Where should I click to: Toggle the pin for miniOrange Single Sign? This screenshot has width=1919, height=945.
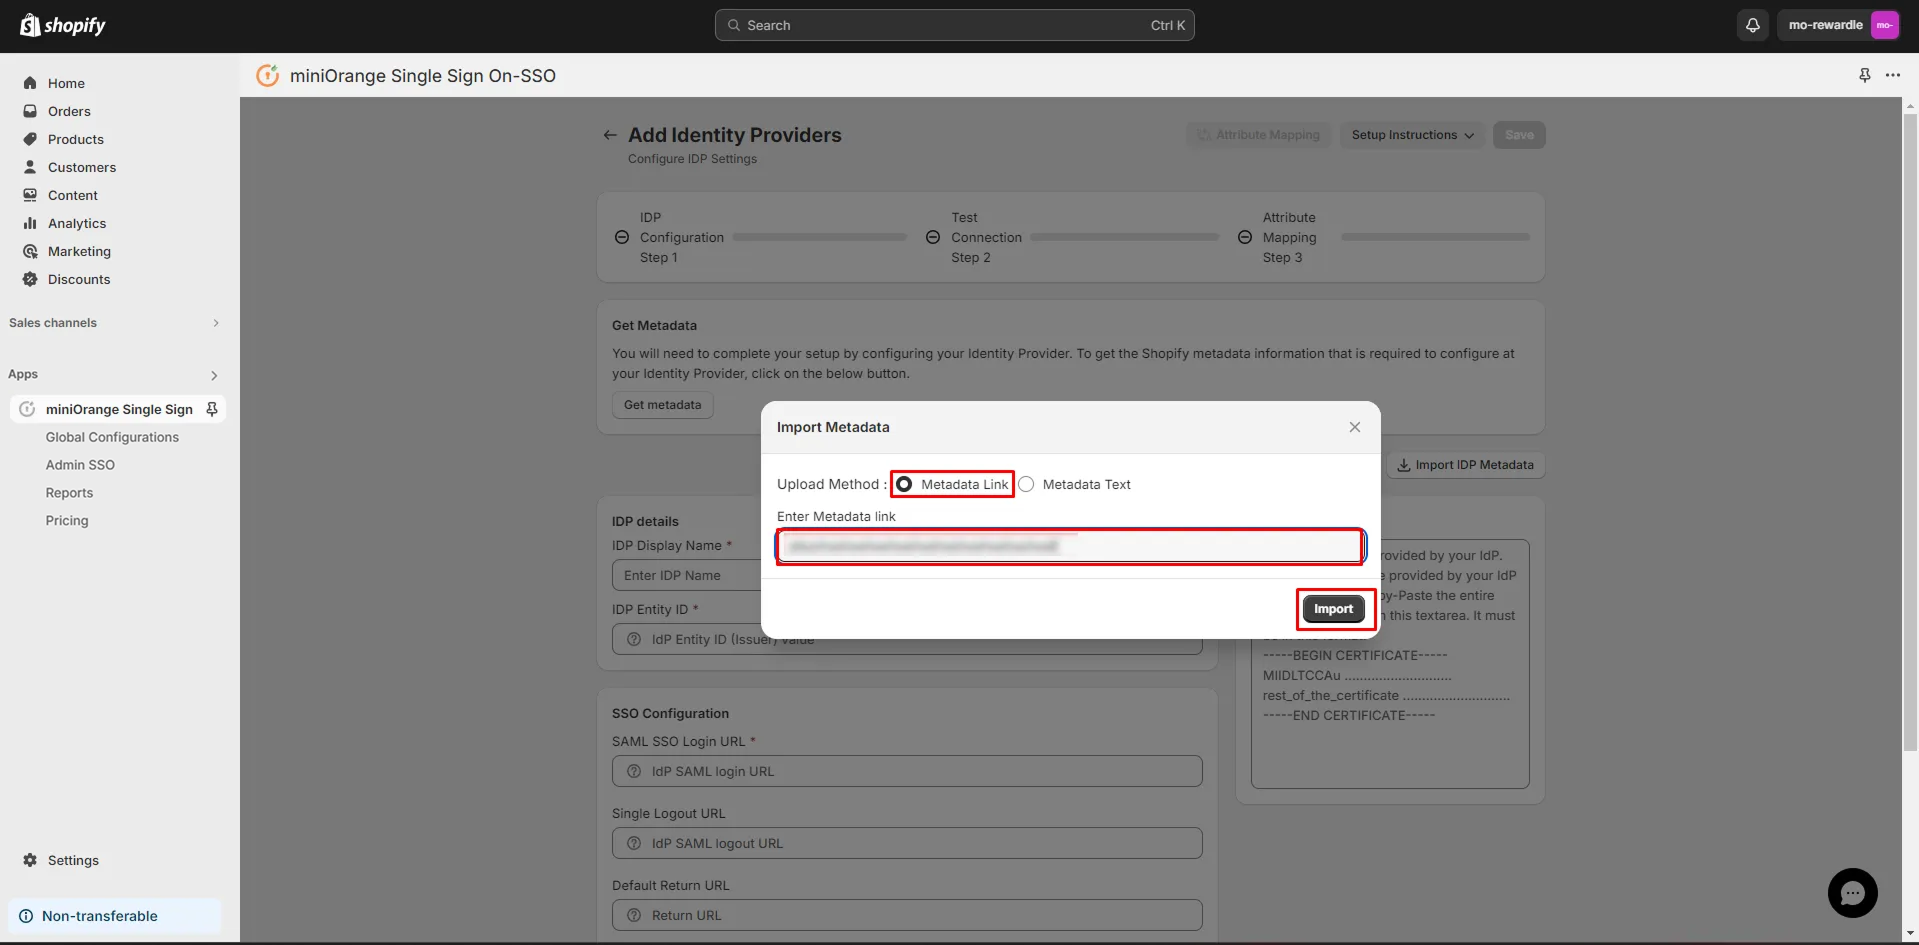pyautogui.click(x=211, y=409)
